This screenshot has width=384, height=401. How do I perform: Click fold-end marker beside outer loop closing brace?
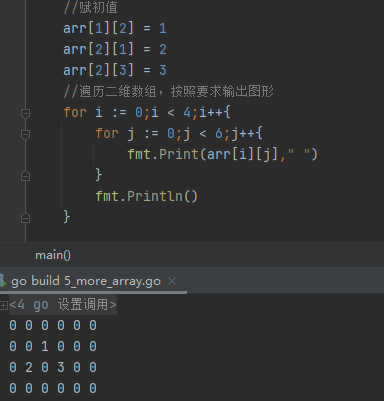(25, 218)
